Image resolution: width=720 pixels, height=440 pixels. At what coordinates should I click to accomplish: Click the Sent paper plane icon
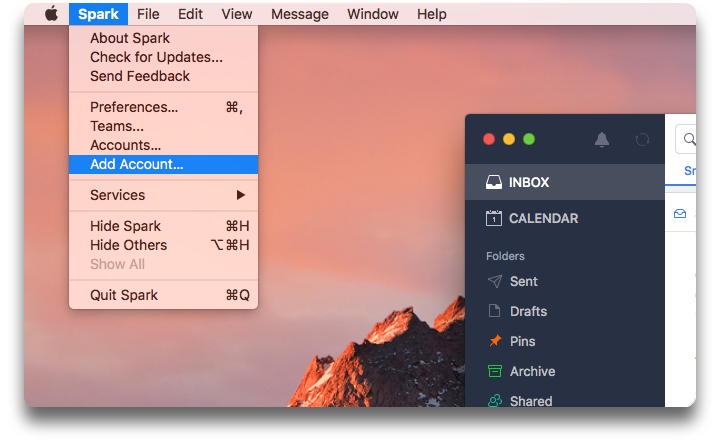(495, 281)
